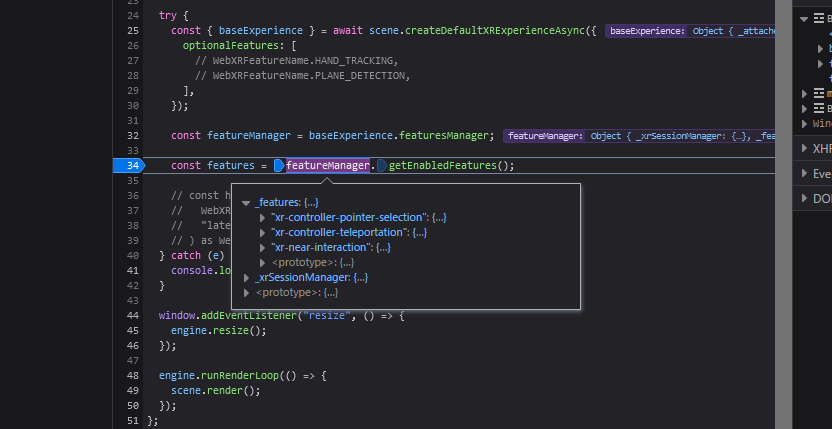Collapse the _features node in the preview popup

click(x=246, y=203)
